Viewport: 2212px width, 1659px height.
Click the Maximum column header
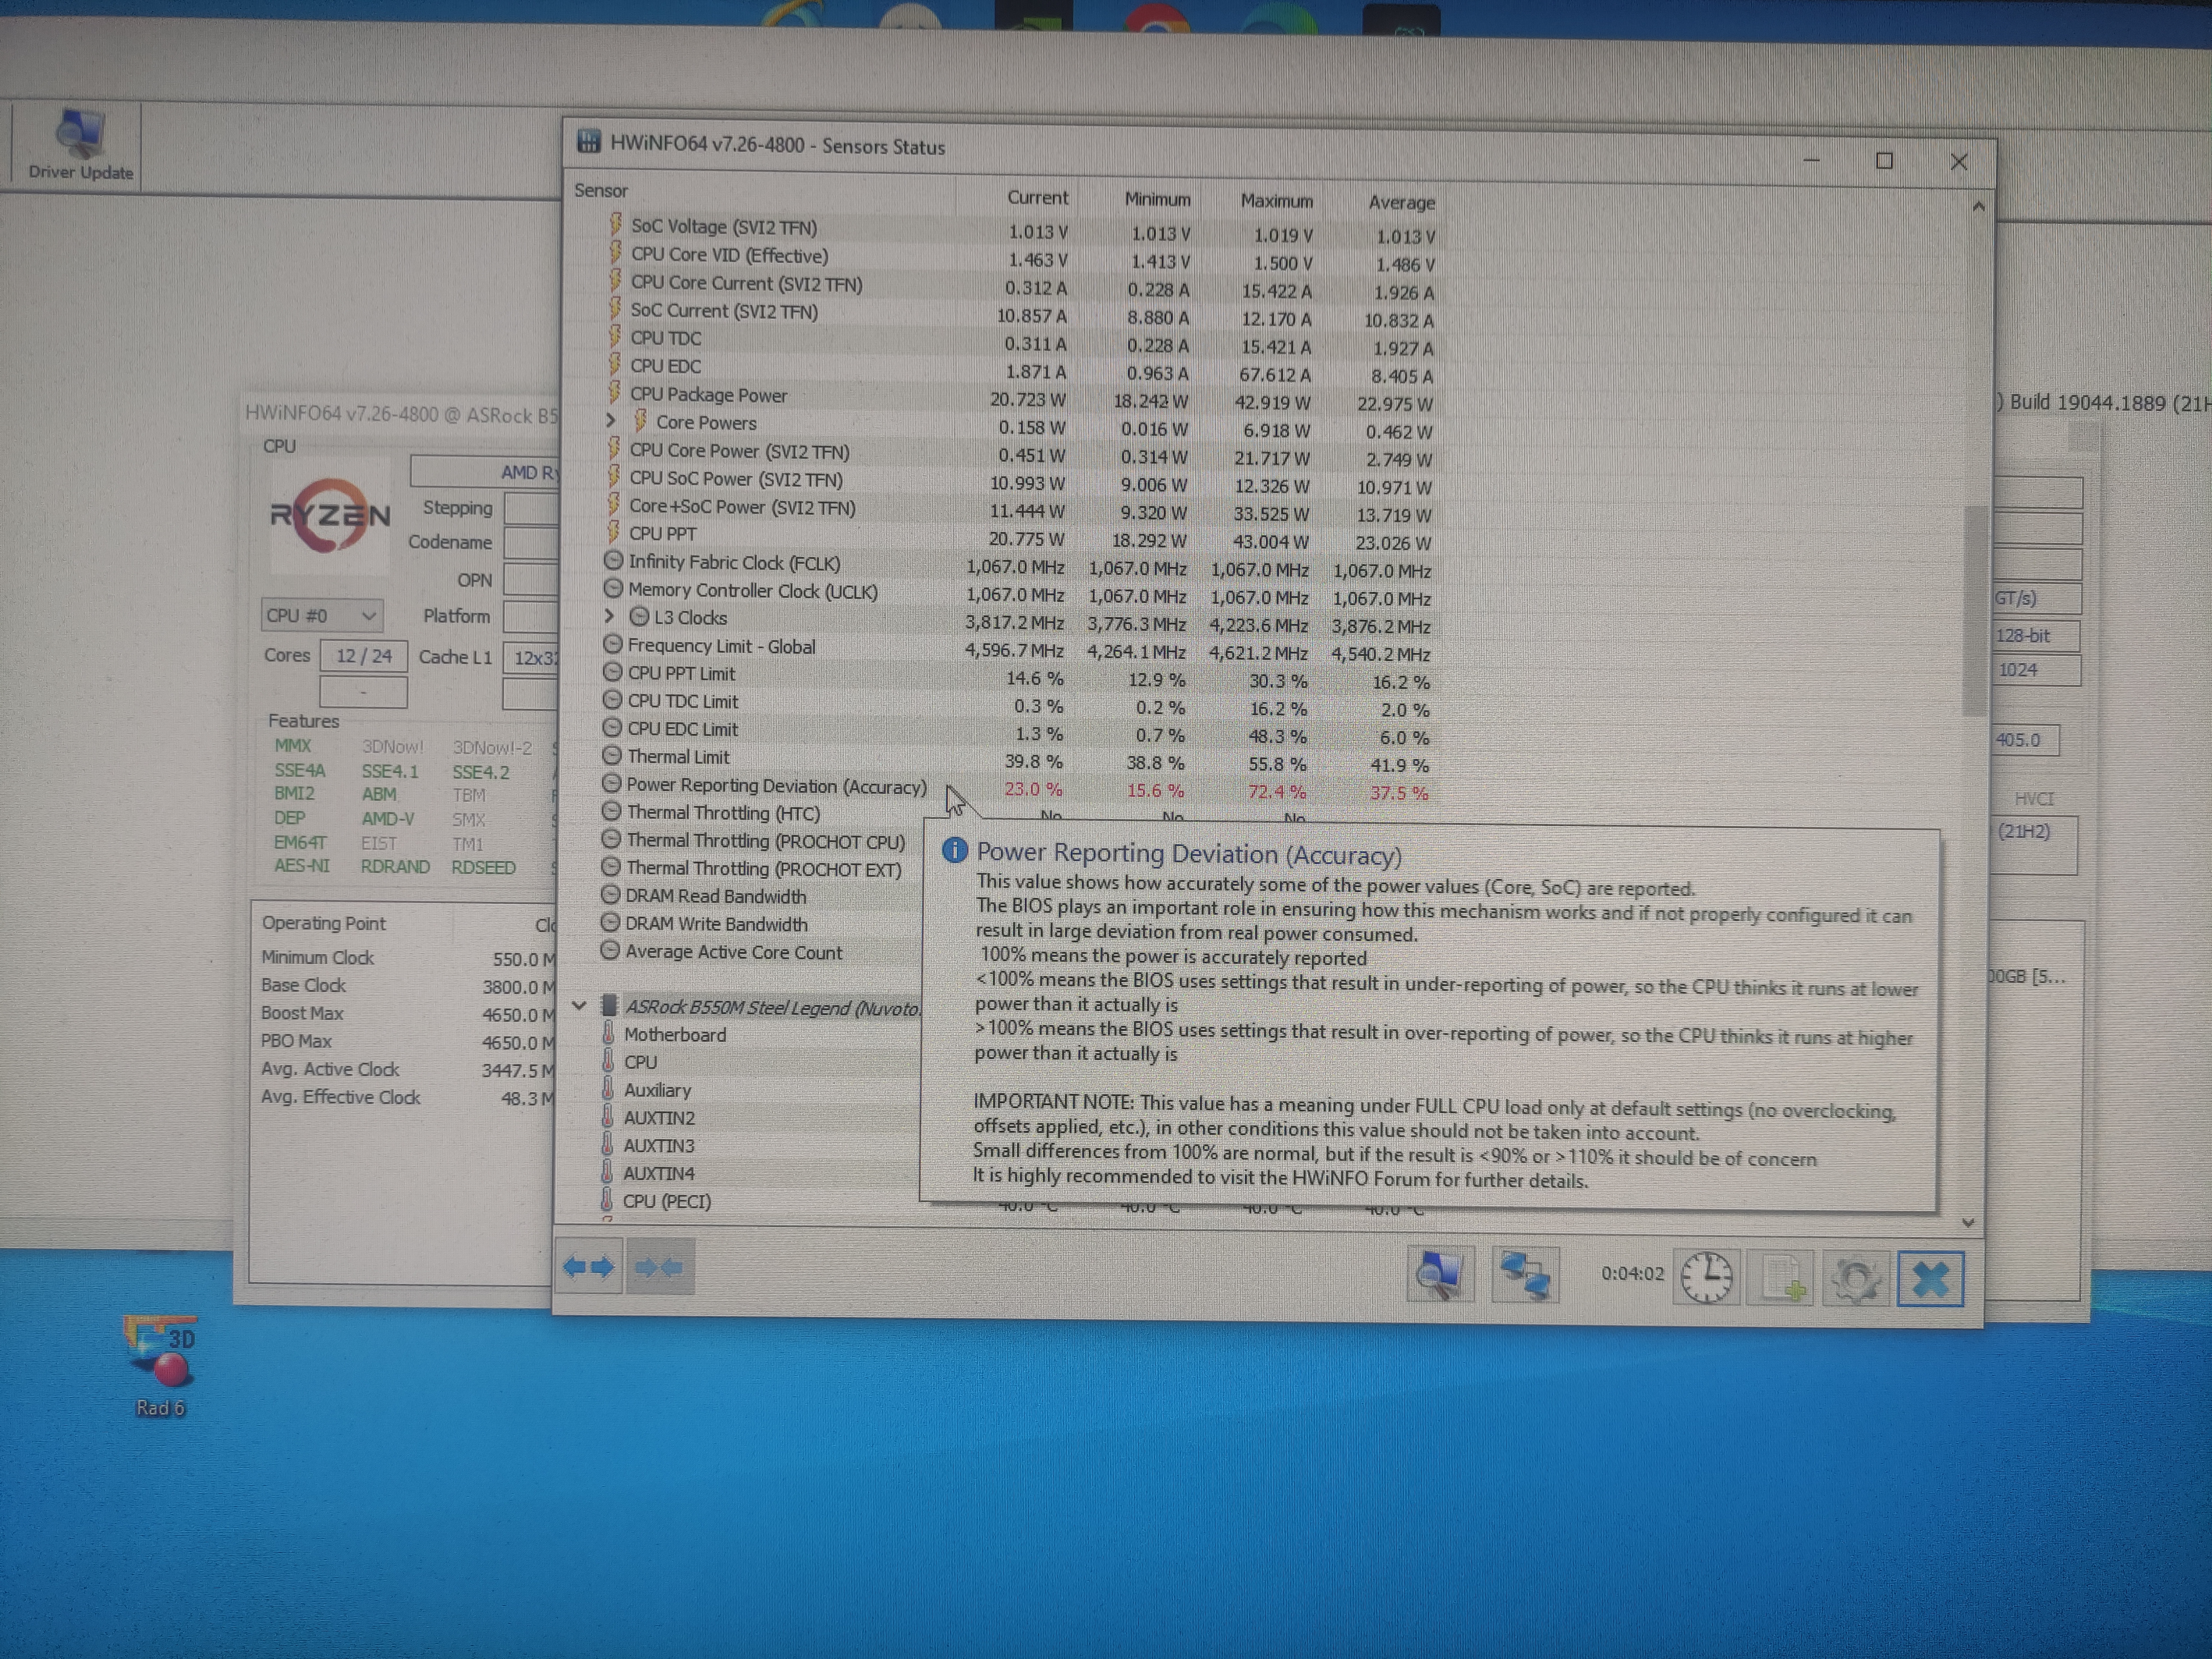coord(1276,201)
